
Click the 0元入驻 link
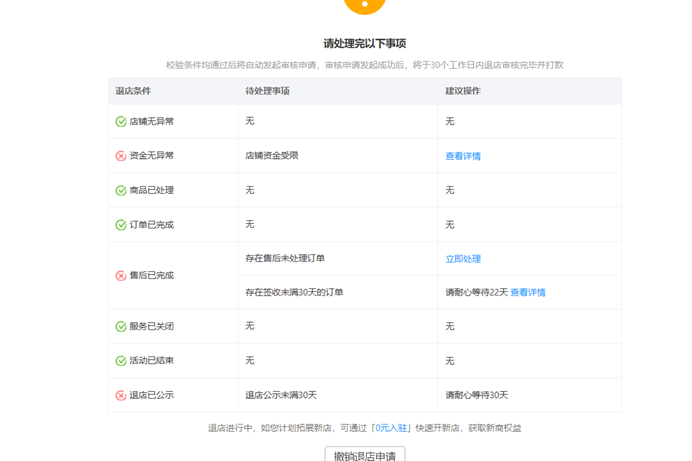pos(392,428)
